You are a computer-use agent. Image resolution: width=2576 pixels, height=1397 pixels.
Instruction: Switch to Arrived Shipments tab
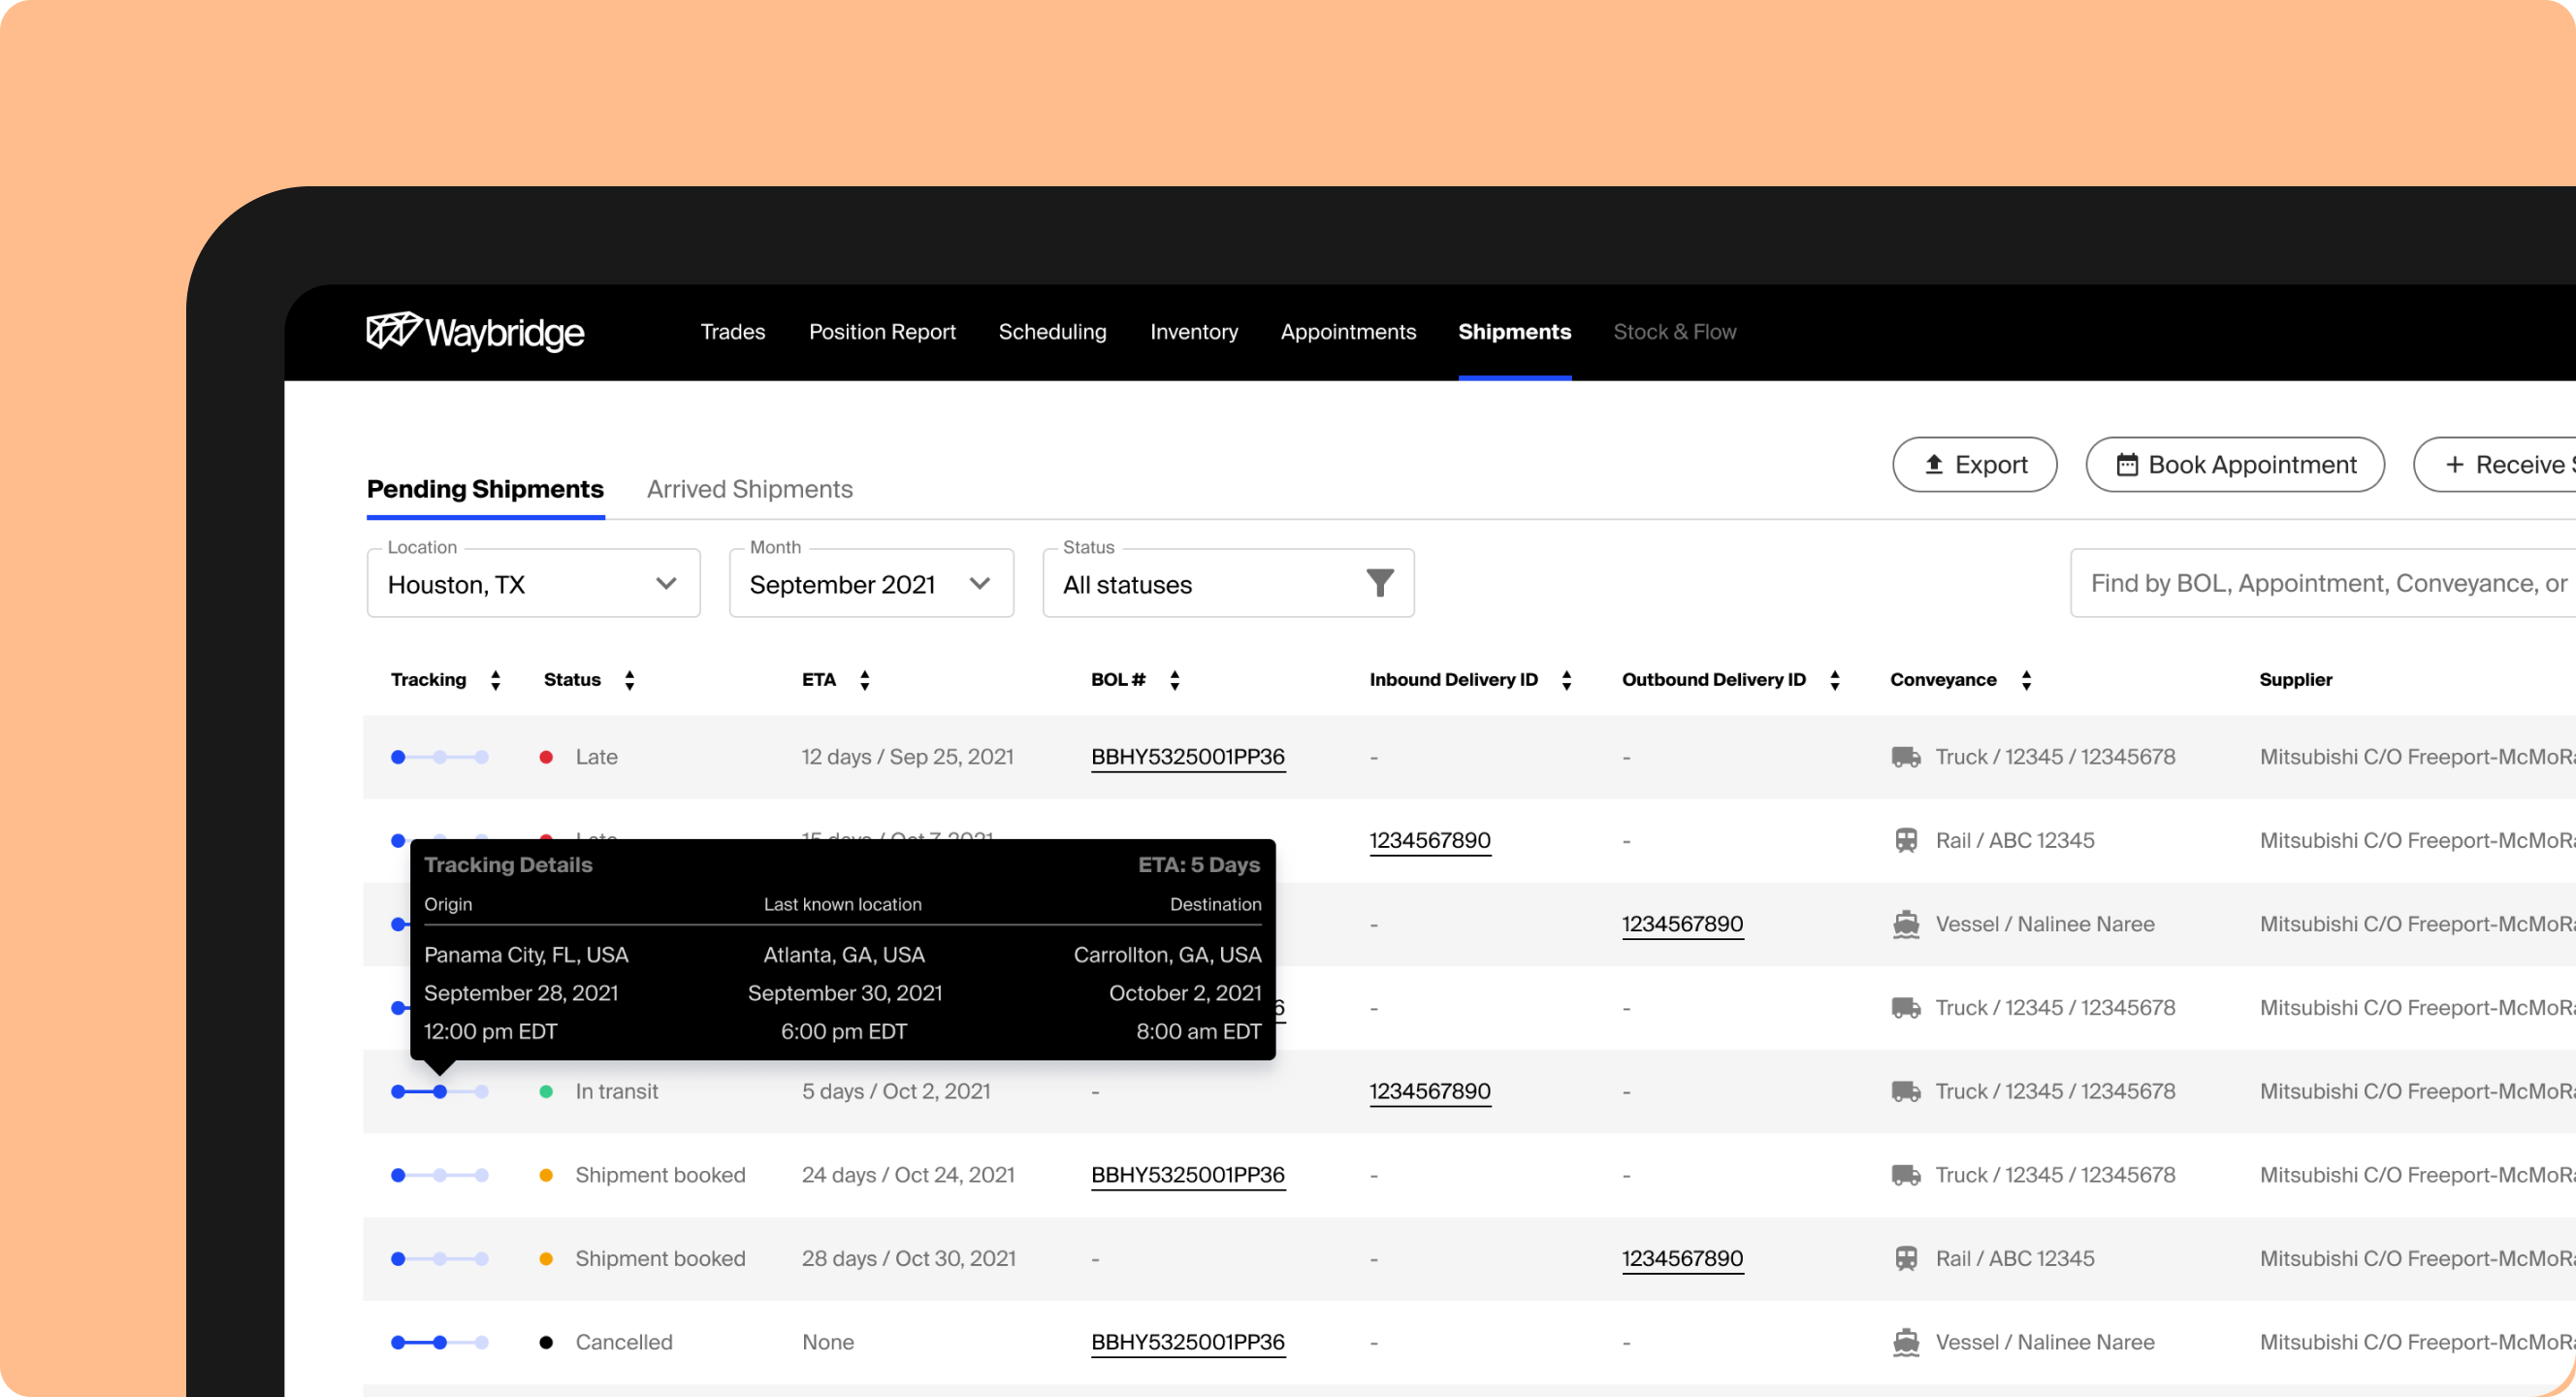point(749,489)
